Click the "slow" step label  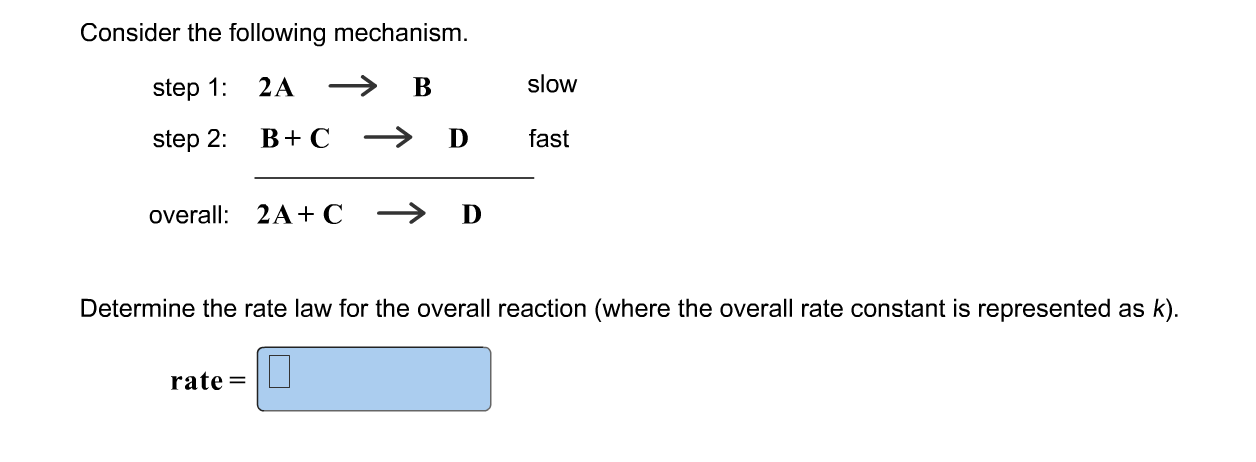coord(552,85)
